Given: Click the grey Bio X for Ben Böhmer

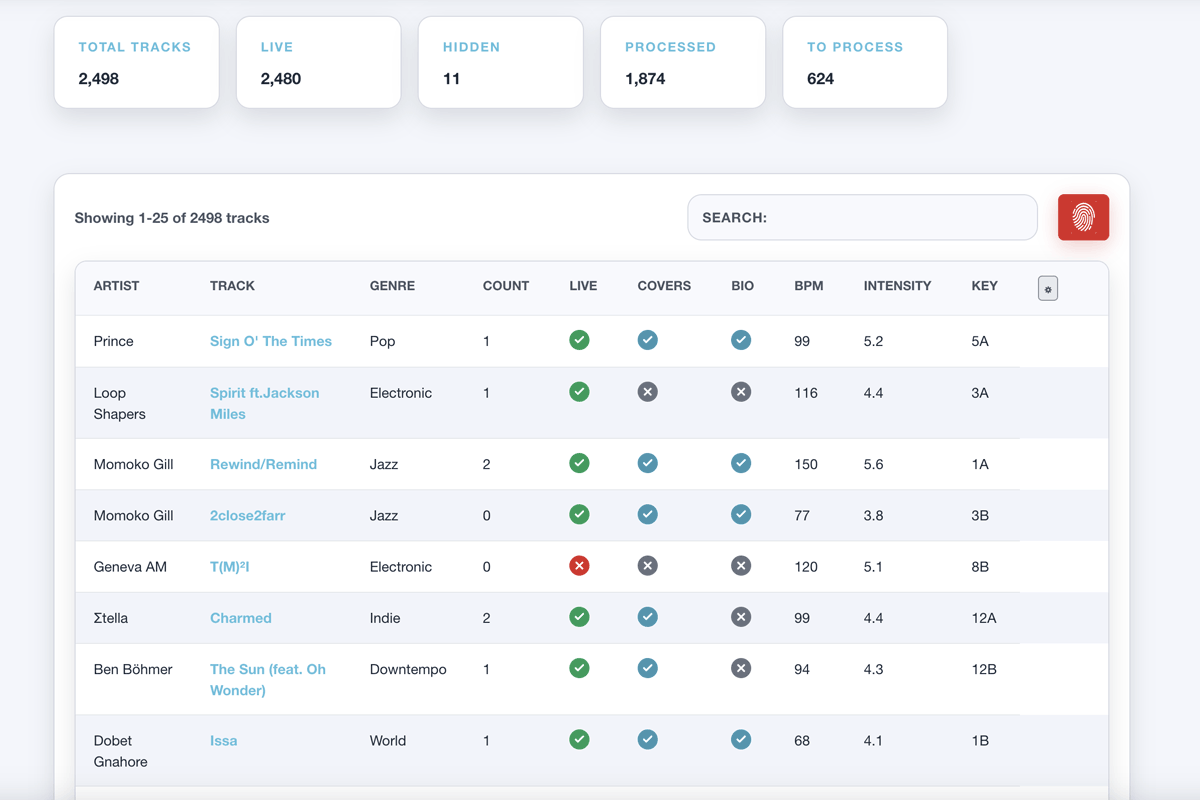Looking at the screenshot, I should [x=741, y=668].
